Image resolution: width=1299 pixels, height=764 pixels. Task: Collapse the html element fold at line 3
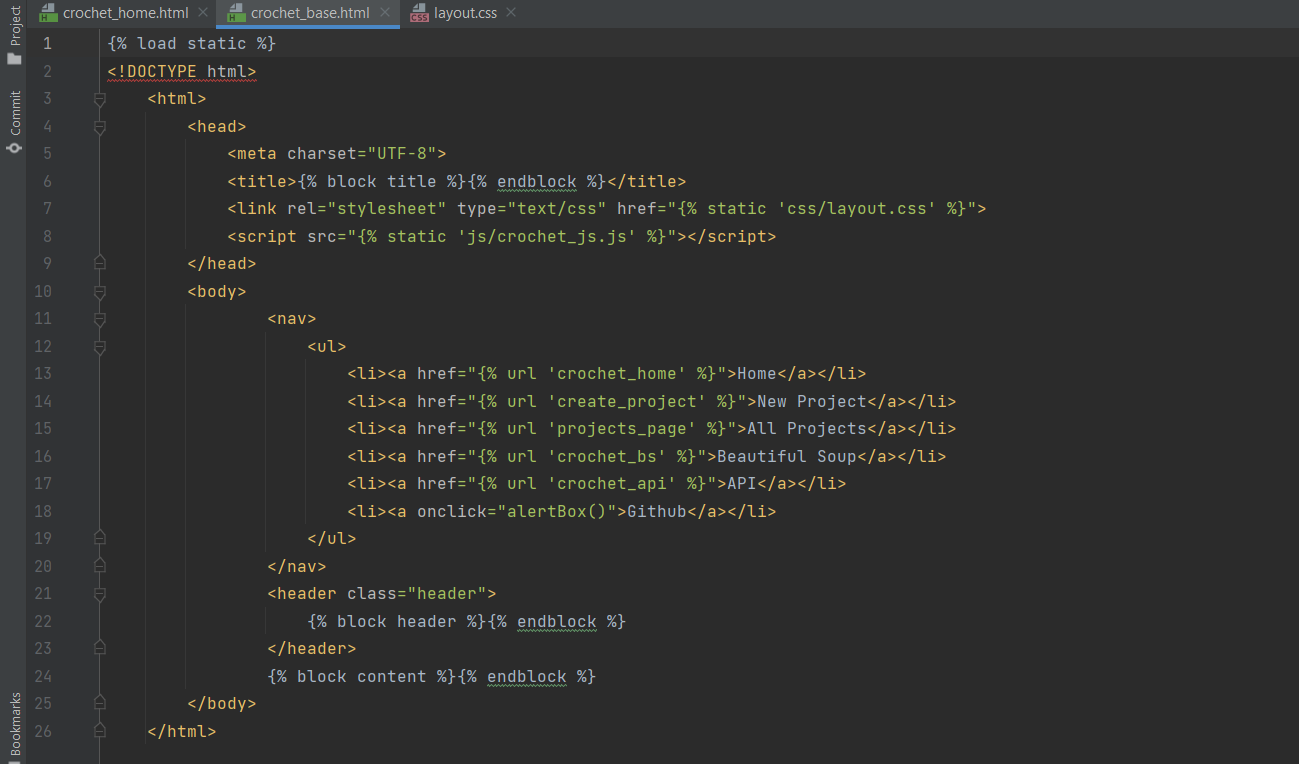tap(98, 98)
